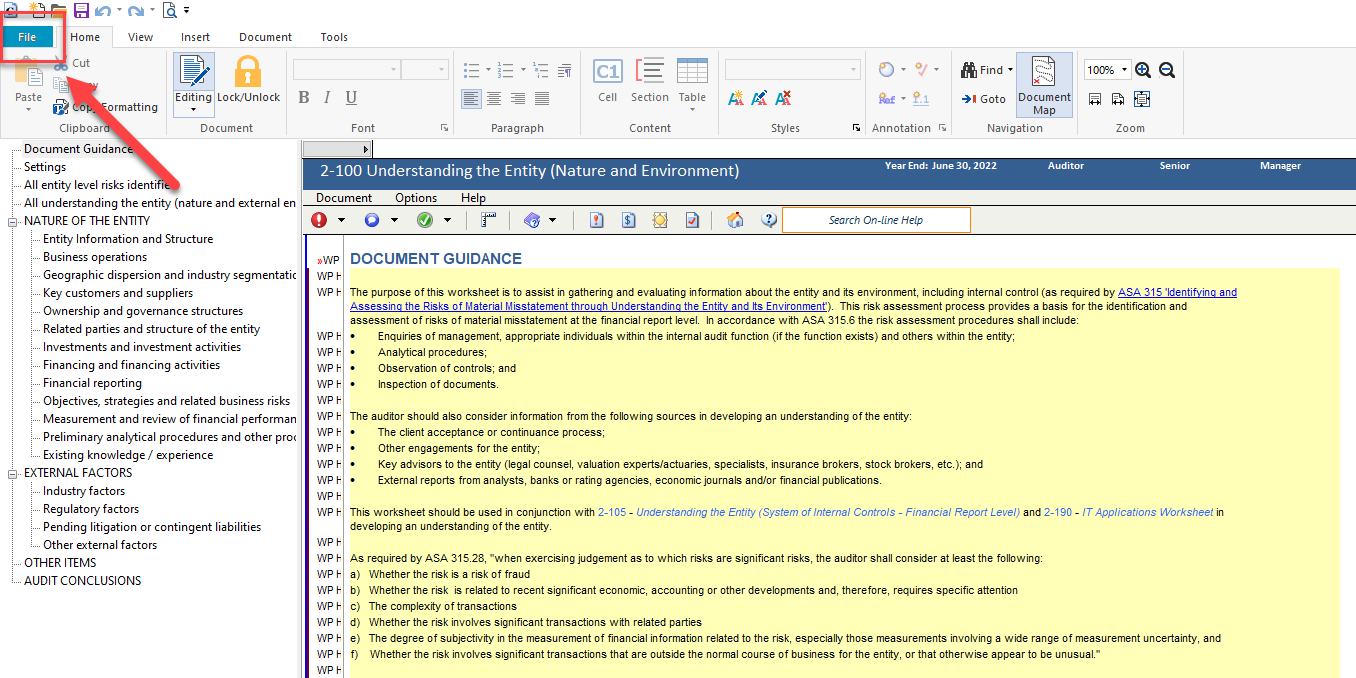This screenshot has width=1356, height=678.
Task: Open the Styles group dialog launcher
Action: click(856, 128)
